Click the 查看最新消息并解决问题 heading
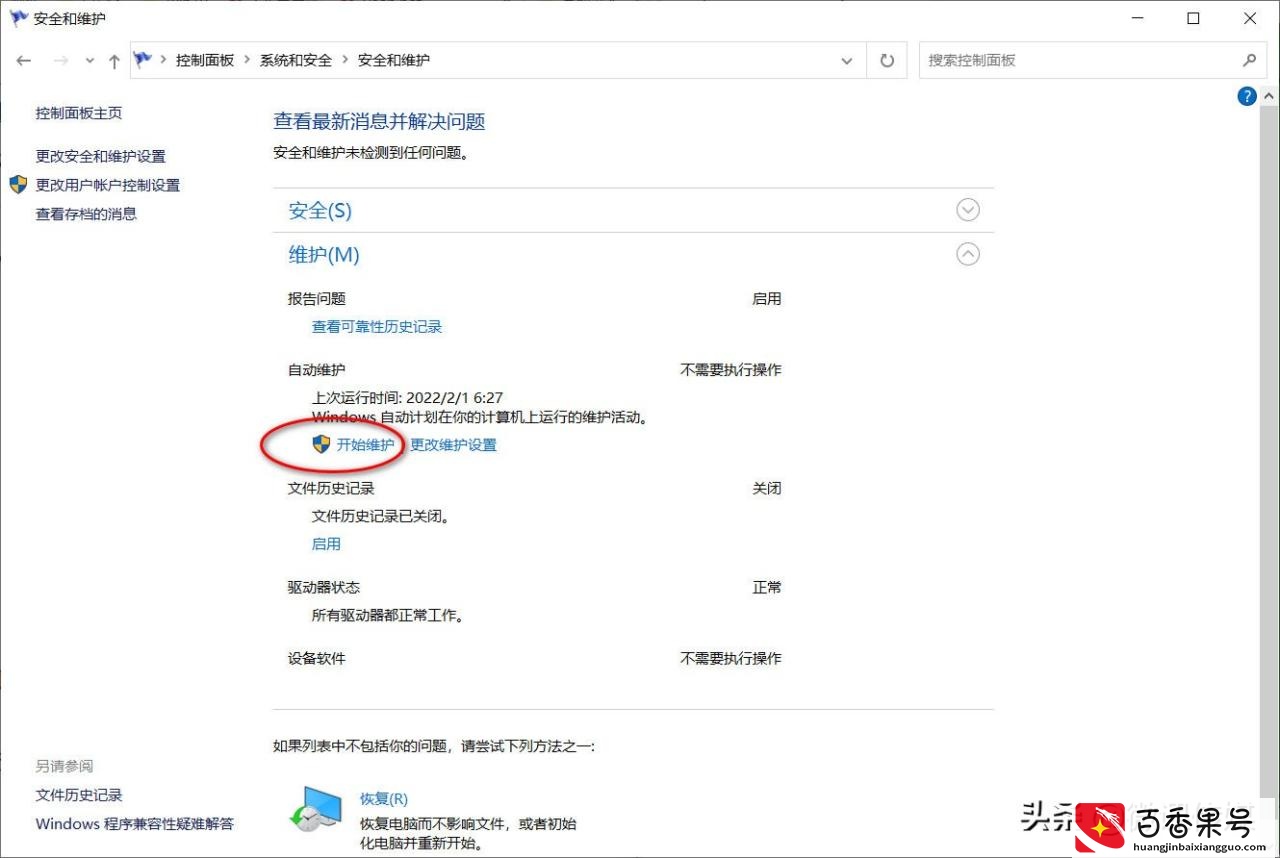Screen dimensions: 1280x858 (x=379, y=122)
